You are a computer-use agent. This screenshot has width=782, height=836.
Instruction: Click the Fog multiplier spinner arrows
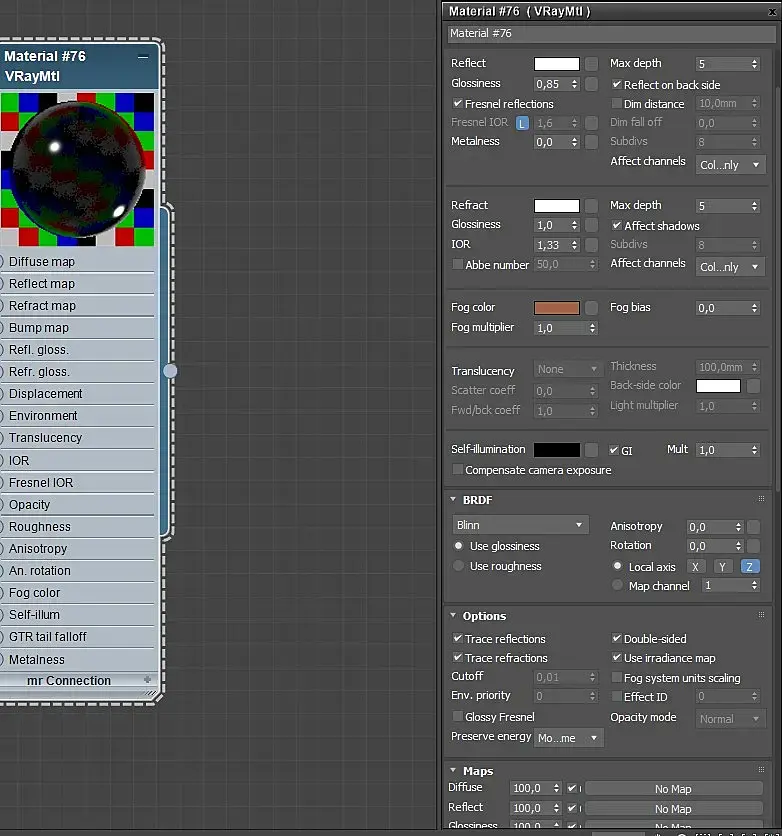point(592,328)
